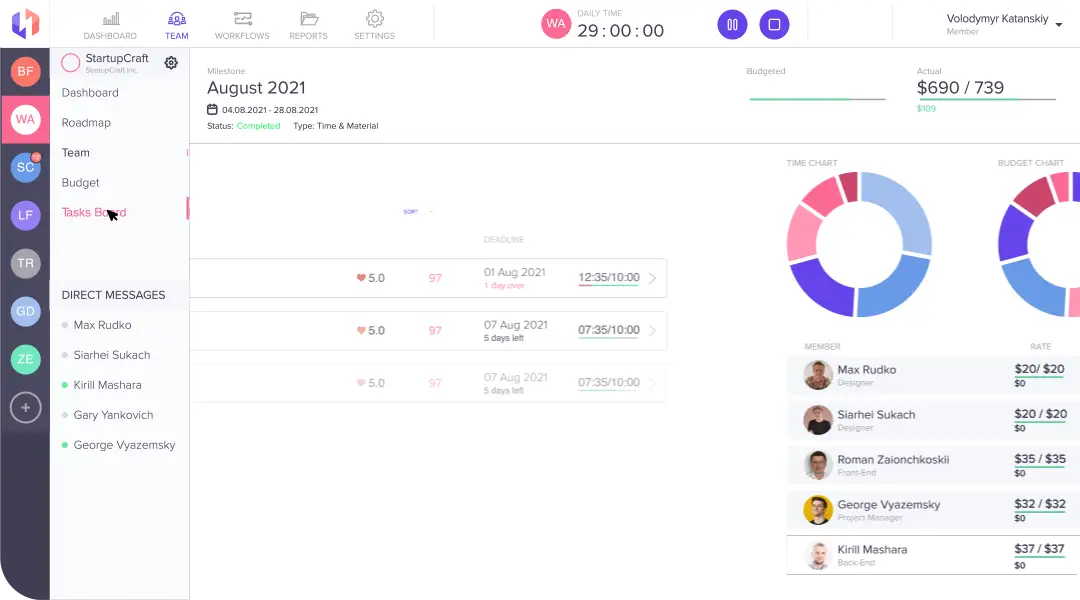Pause the daily time tracker
The width and height of the screenshot is (1080, 600).
point(732,25)
